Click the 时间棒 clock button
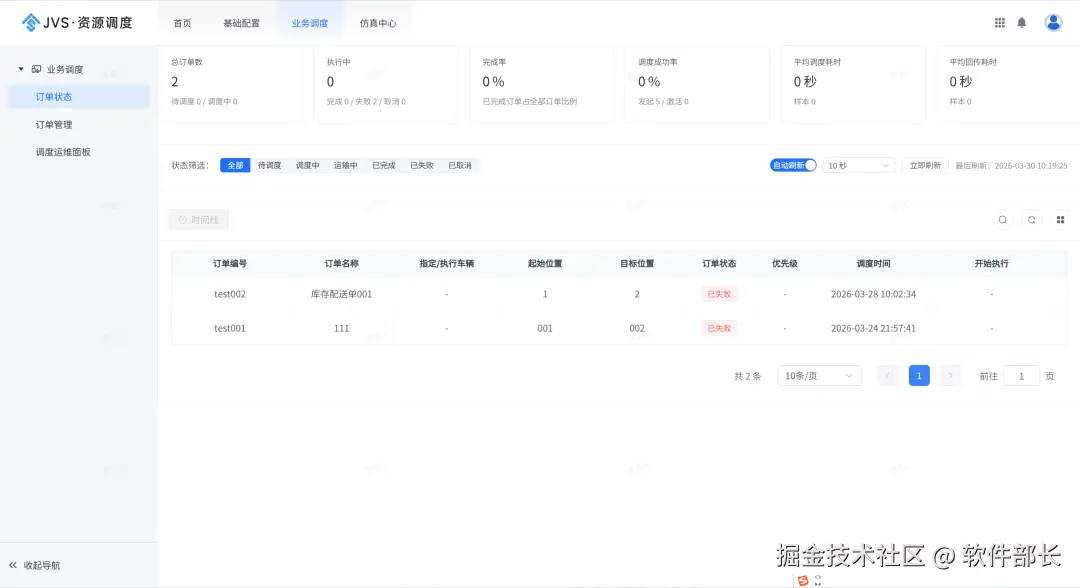This screenshot has height=588, width=1080. click(x=198, y=219)
